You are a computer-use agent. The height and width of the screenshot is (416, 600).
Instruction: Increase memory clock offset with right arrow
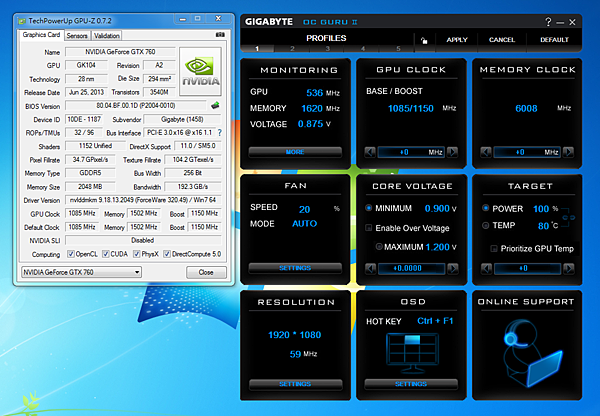568,152
